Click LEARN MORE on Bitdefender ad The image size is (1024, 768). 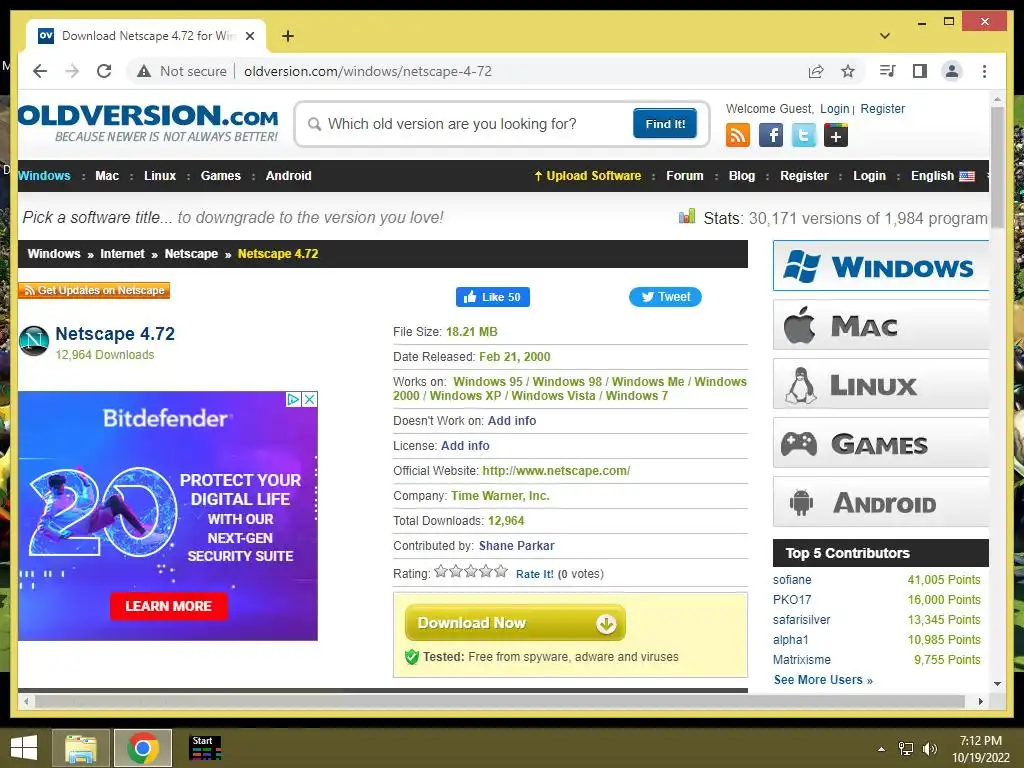(168, 606)
